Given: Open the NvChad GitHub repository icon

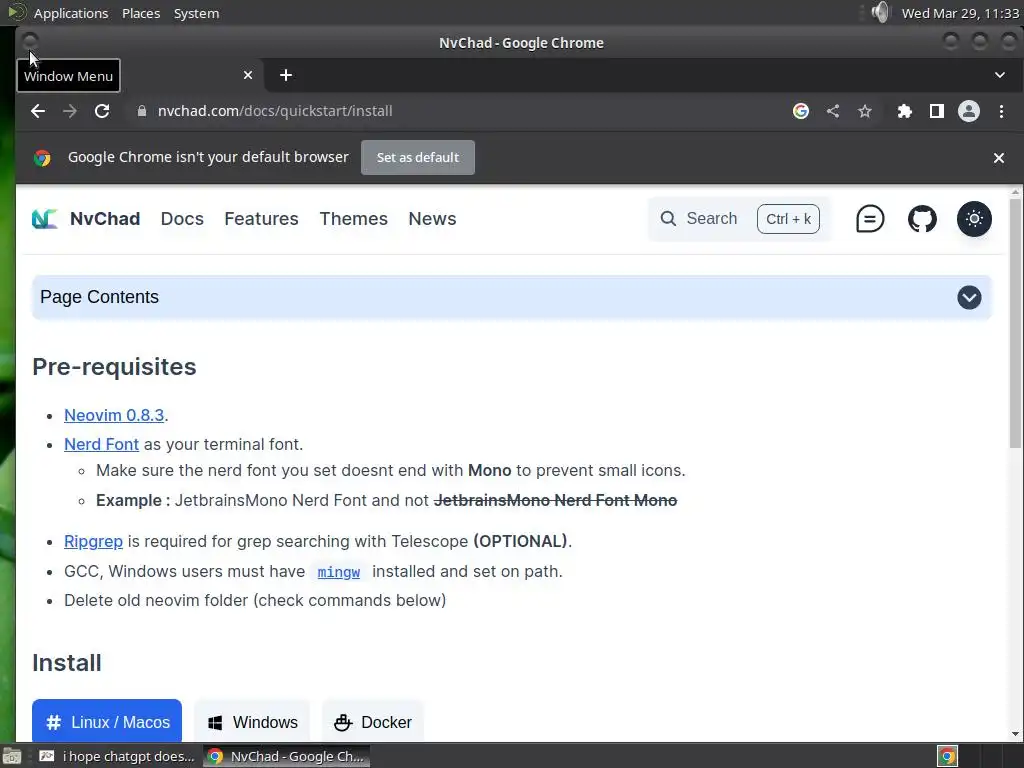Looking at the screenshot, I should pyautogui.click(x=922, y=219).
